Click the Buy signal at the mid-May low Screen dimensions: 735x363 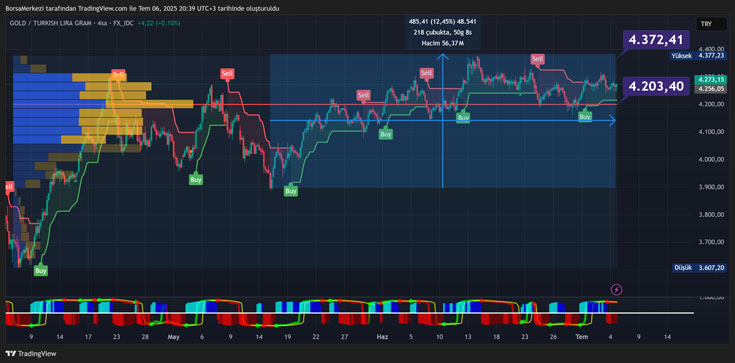pyautogui.click(x=291, y=191)
